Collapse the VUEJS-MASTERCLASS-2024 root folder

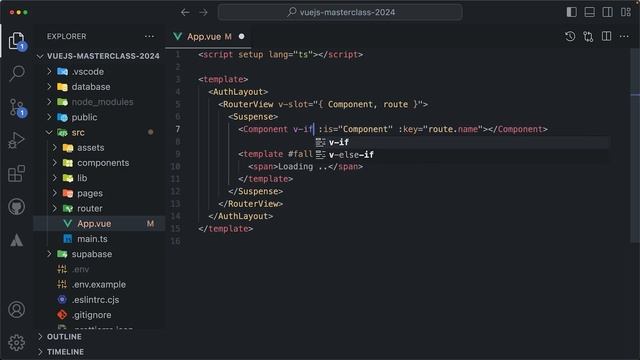tap(99, 56)
